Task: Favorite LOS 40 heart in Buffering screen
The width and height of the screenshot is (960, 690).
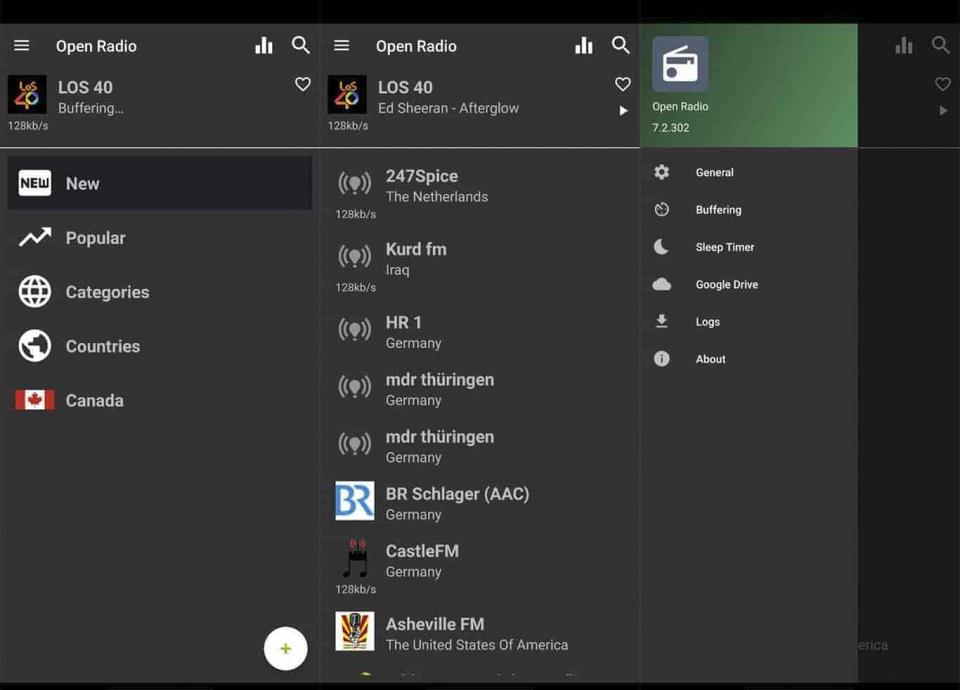Action: pyautogui.click(x=302, y=84)
